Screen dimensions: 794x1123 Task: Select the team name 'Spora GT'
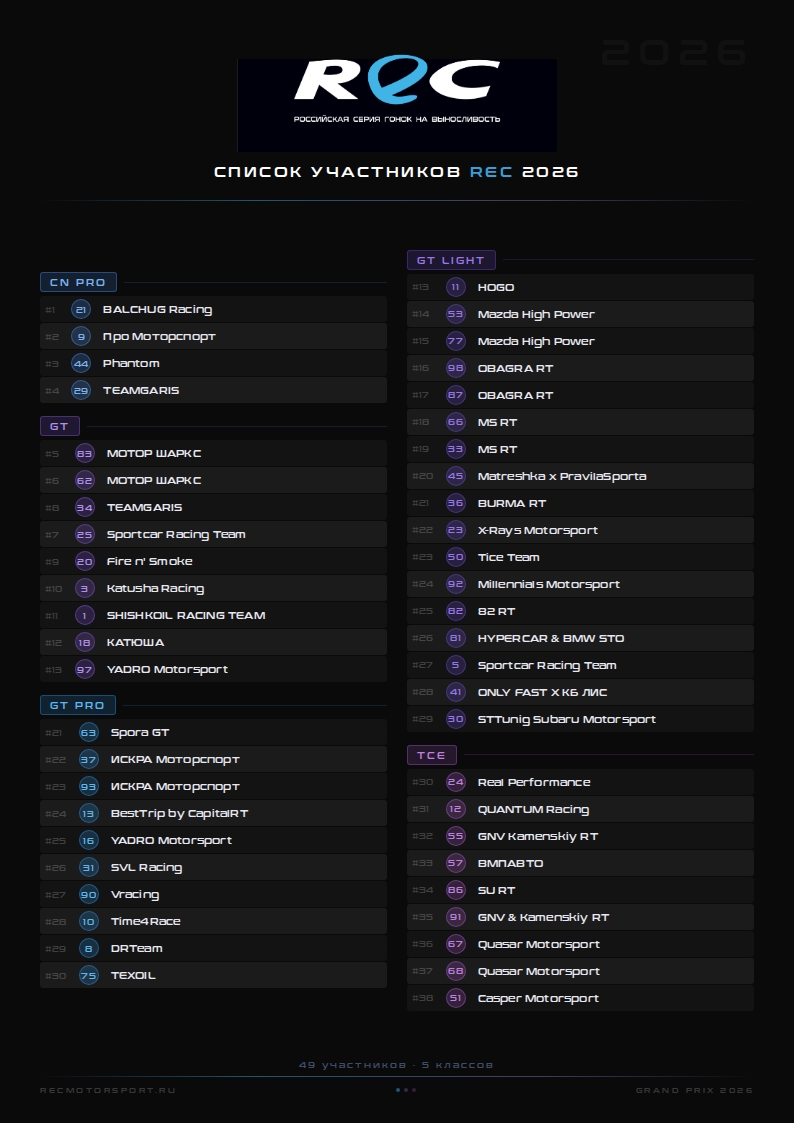point(140,733)
